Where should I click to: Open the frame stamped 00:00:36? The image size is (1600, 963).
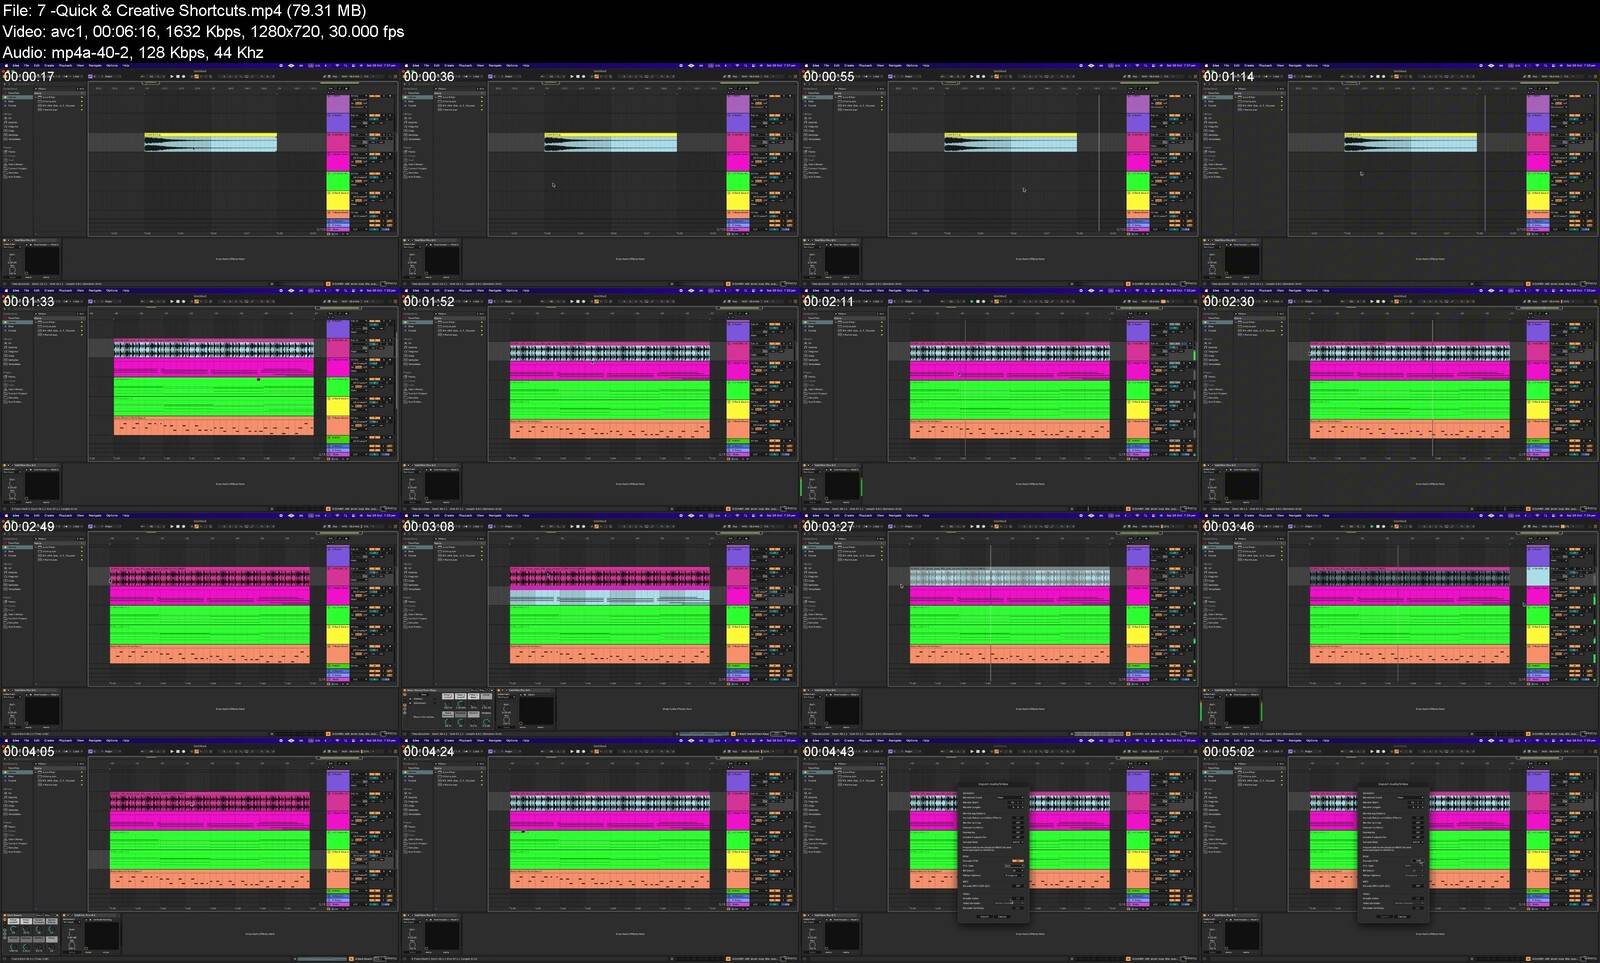[x=600, y=175]
